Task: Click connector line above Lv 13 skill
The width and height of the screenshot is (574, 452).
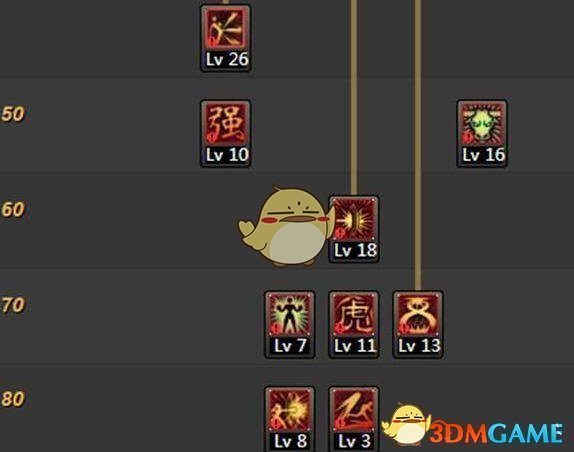Action: [x=418, y=146]
